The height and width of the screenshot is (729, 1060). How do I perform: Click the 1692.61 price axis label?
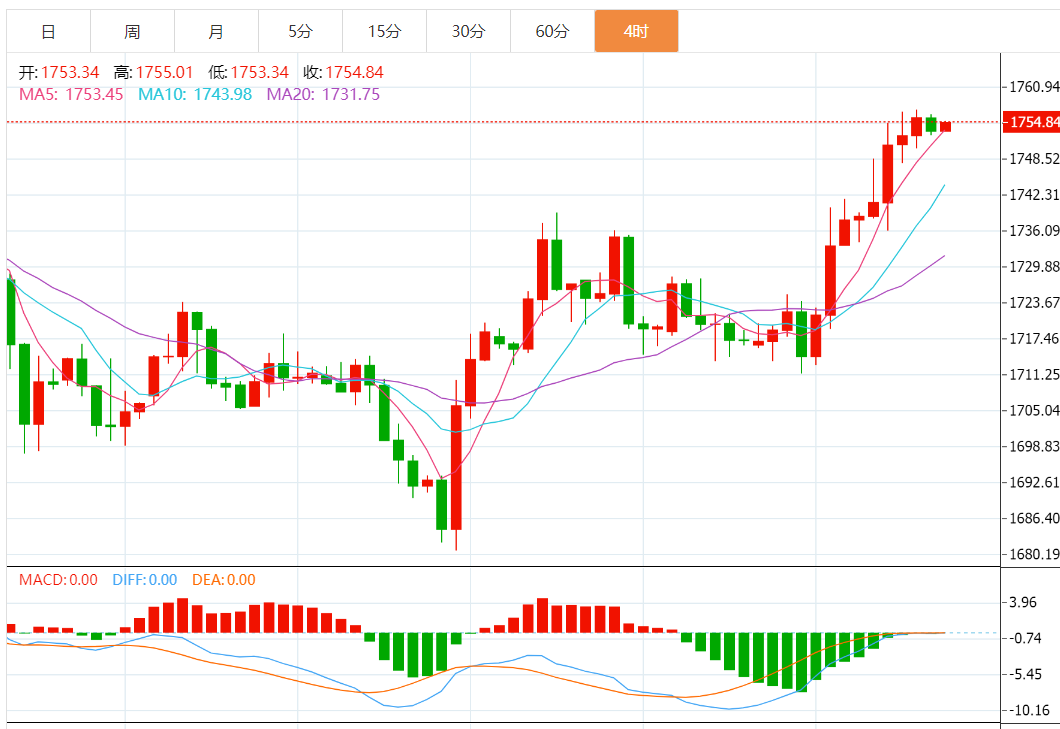click(1034, 482)
